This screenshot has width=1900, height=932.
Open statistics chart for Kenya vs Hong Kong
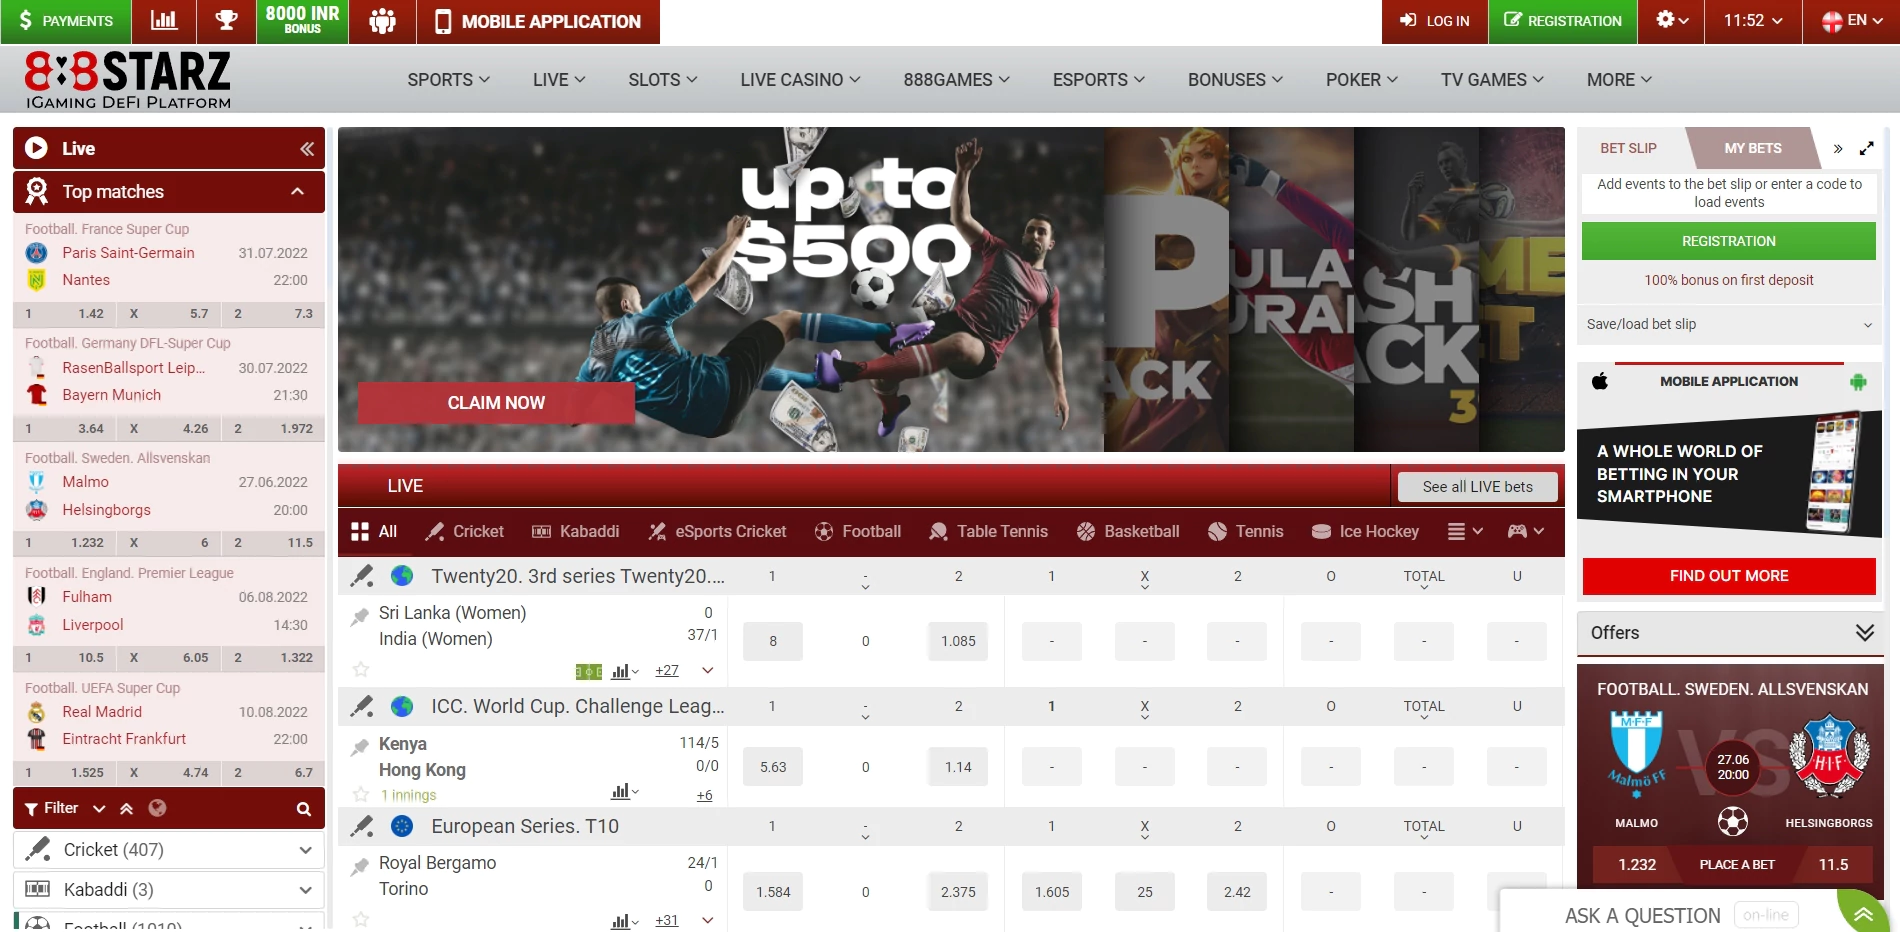[624, 791]
